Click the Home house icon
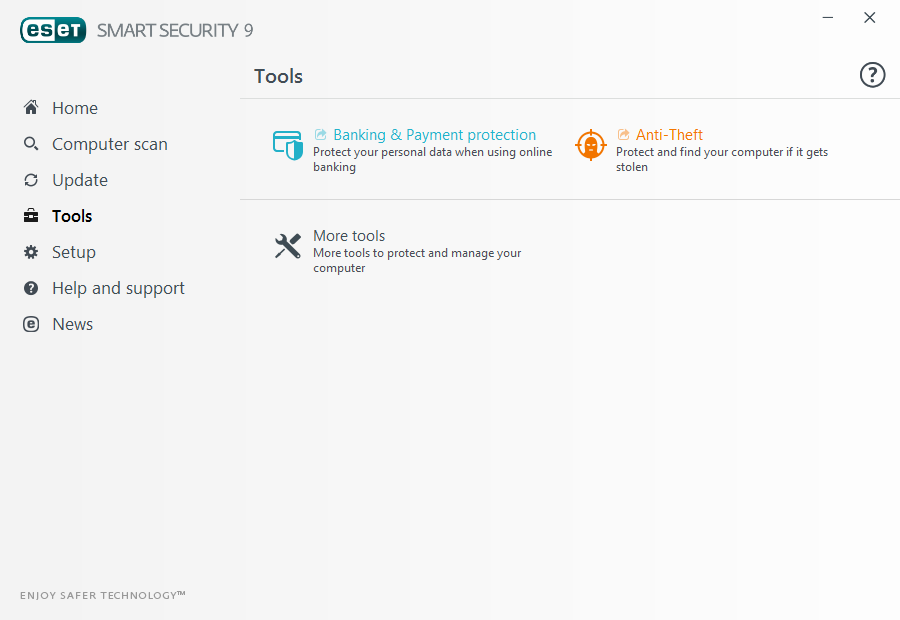The width and height of the screenshot is (900, 620). [x=31, y=108]
